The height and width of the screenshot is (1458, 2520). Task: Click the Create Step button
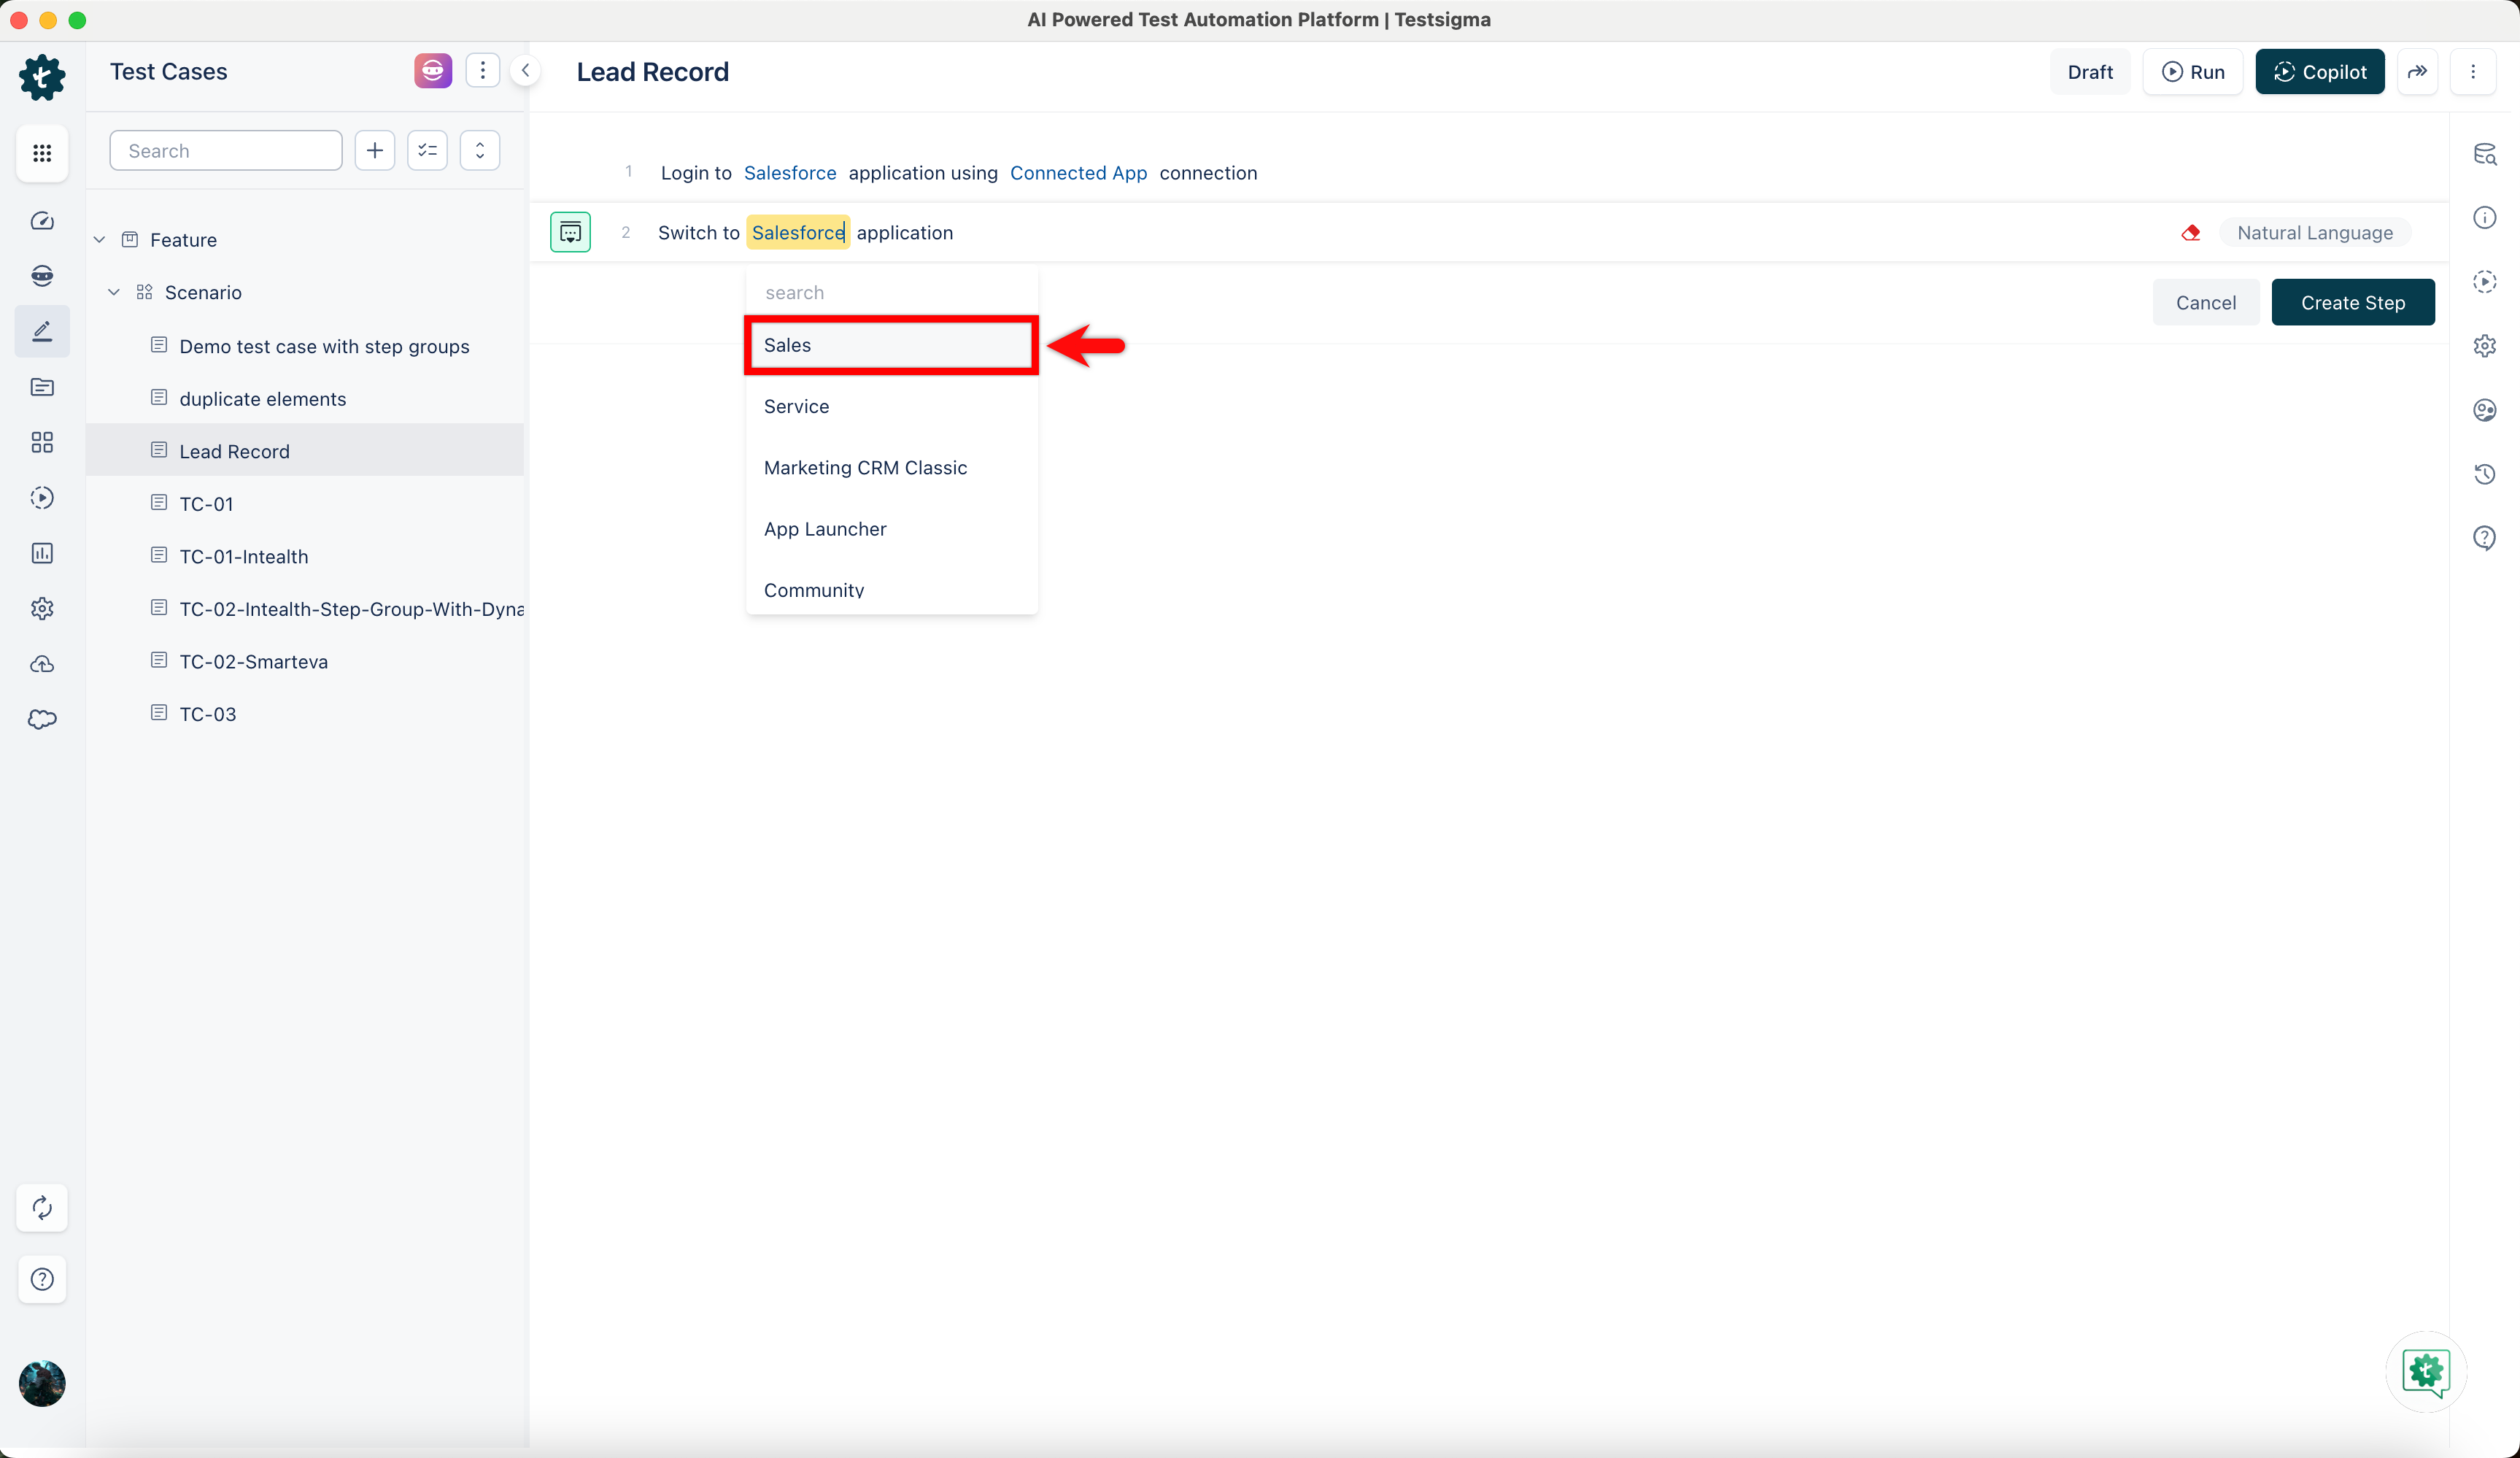click(x=2353, y=302)
